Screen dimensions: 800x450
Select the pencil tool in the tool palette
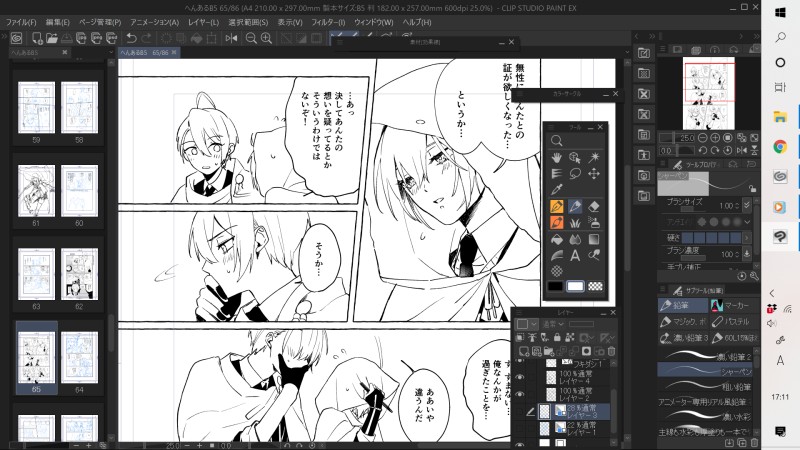[575, 207]
